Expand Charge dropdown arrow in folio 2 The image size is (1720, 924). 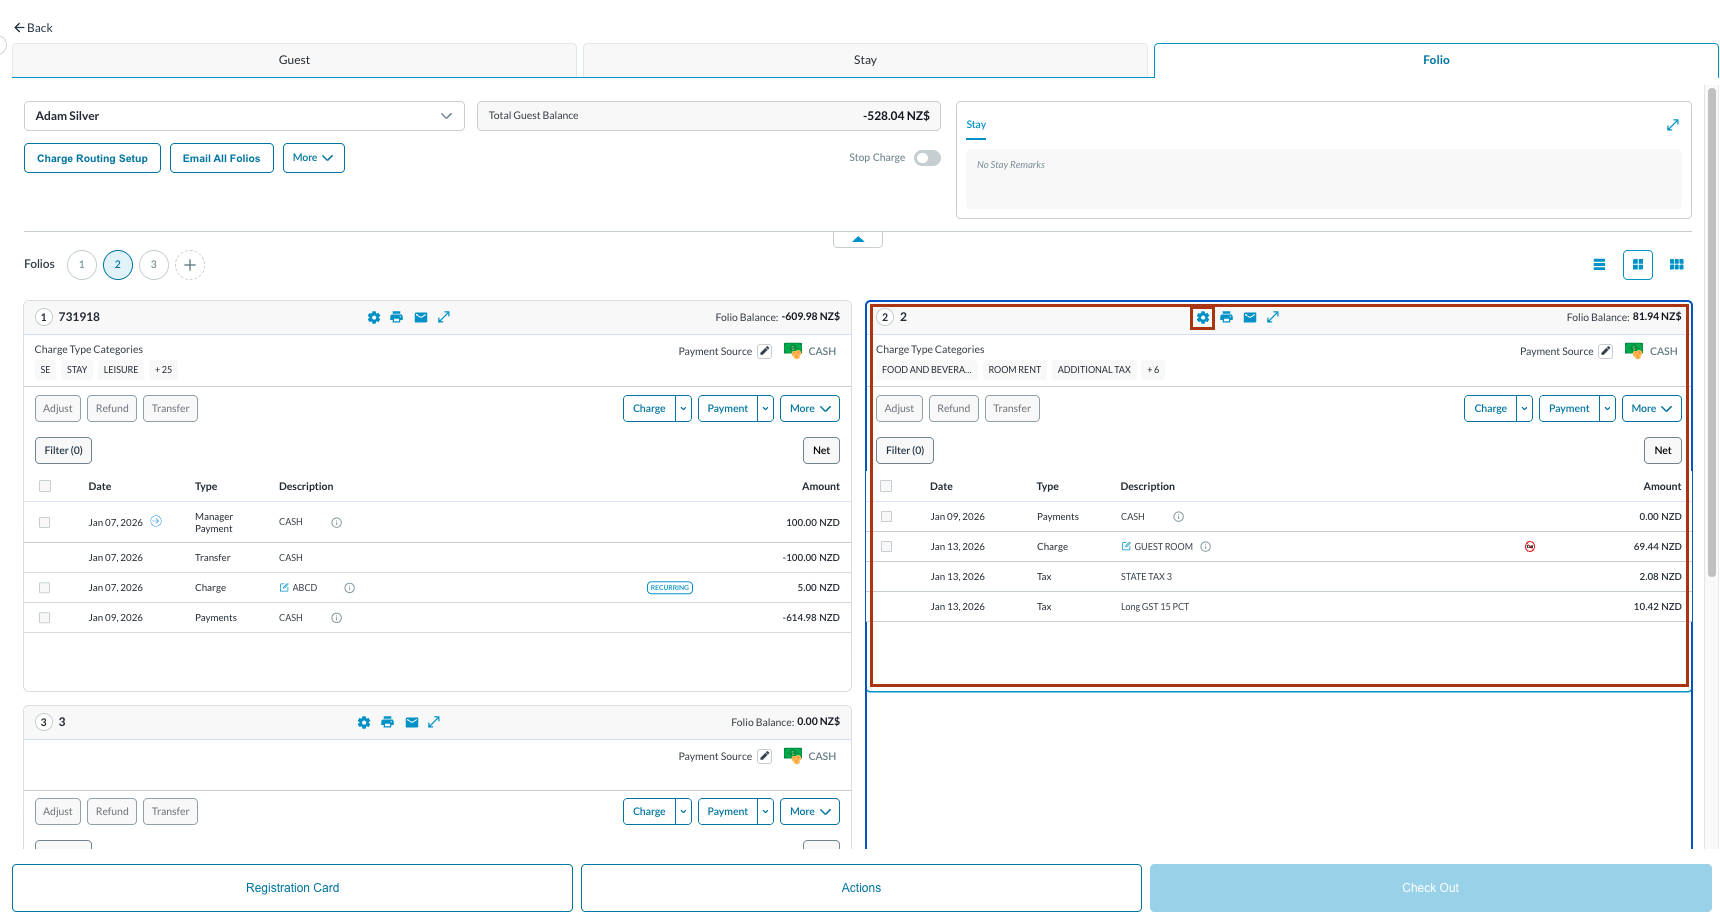pos(1524,409)
